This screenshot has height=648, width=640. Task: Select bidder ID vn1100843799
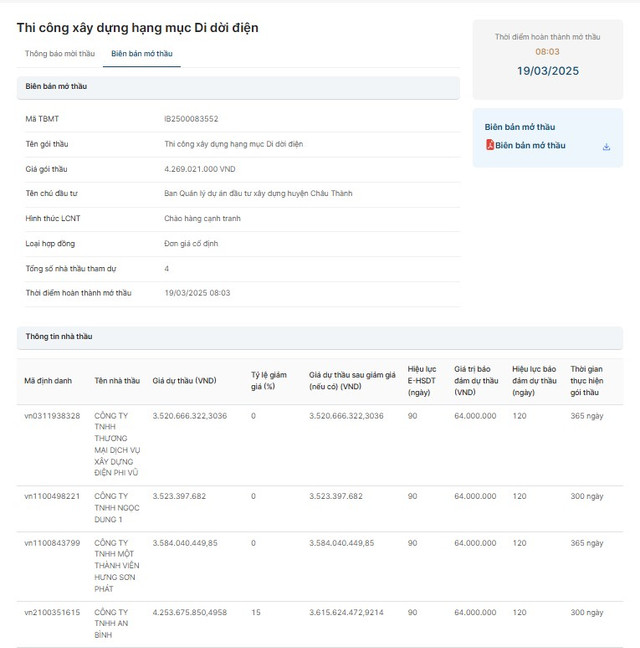(52, 543)
